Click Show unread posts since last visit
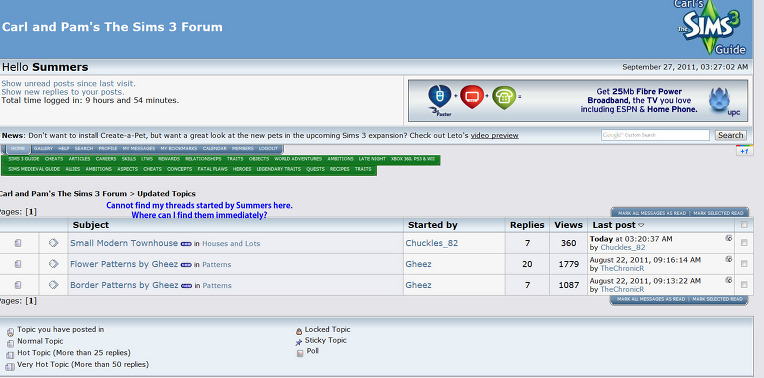Screen dimensions: 764x378 pyautogui.click(x=69, y=83)
